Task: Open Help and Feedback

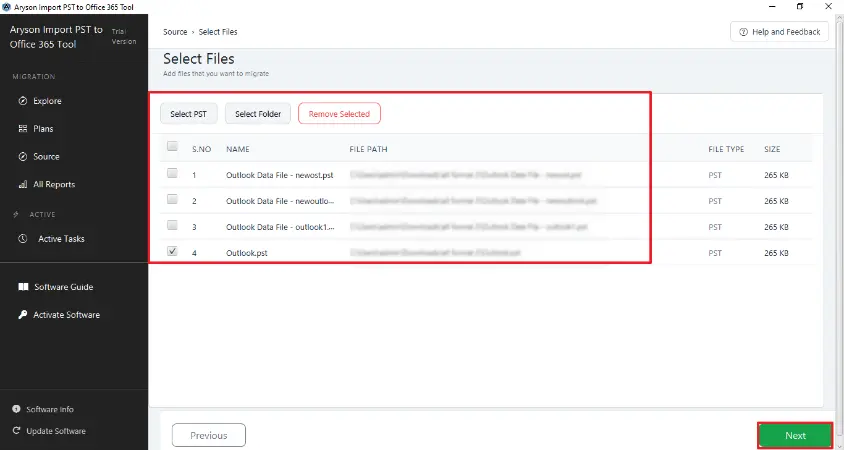Action: tap(779, 32)
